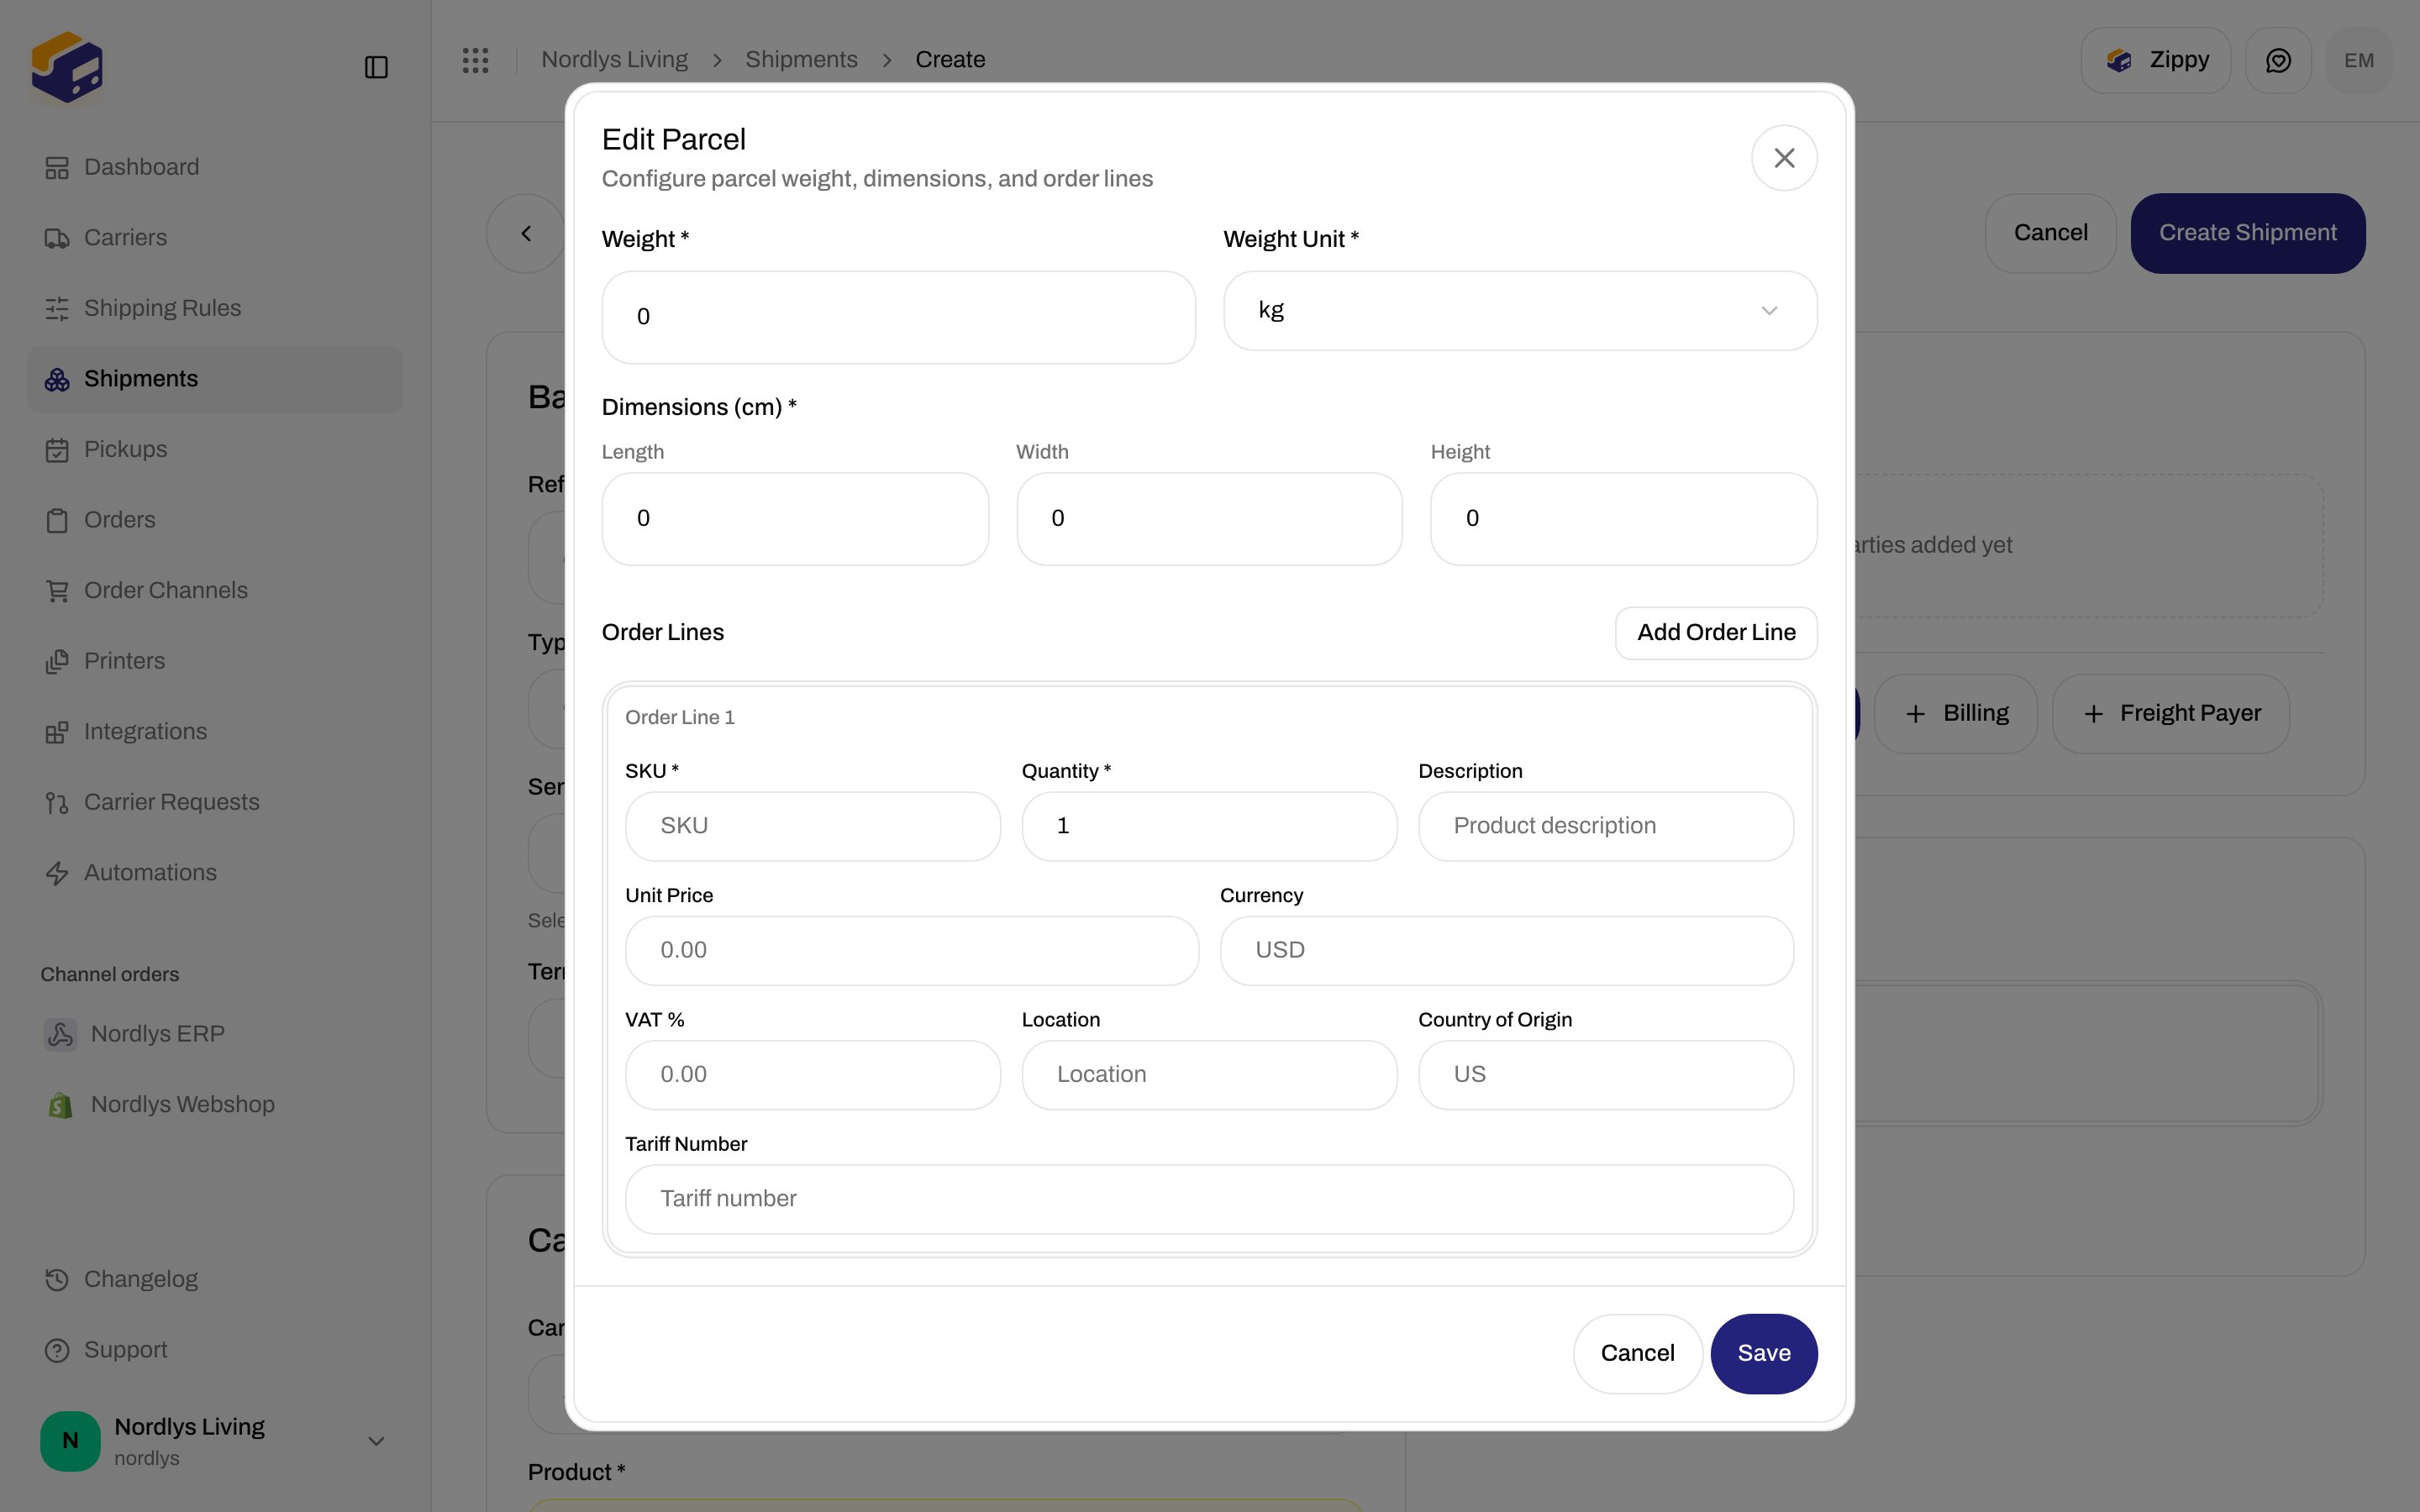
Task: Click the Nordlys Webshop Shopify icon
Action: [60, 1105]
